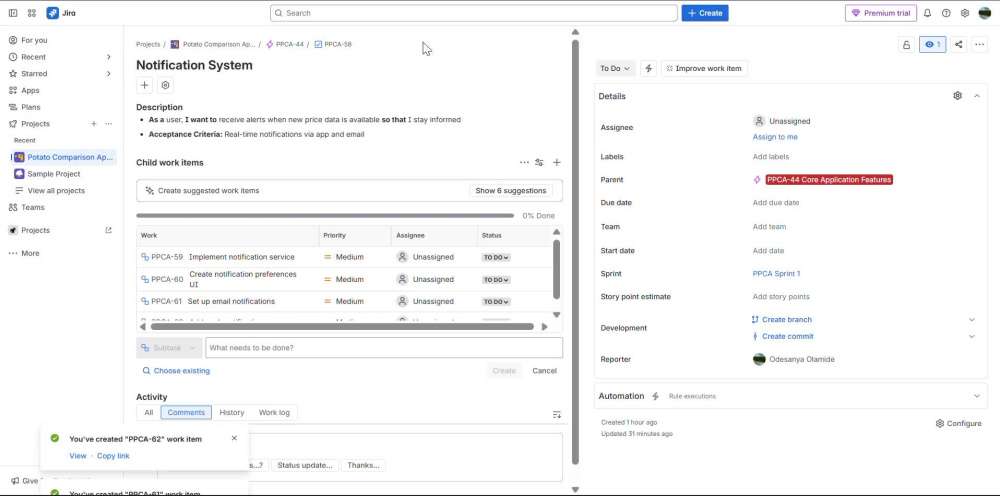Expand Create commit options chevron
The width and height of the screenshot is (1000, 496).
coord(972,336)
